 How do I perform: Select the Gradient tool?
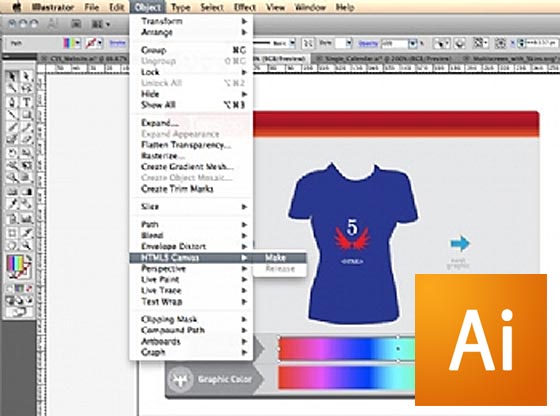pos(26,192)
